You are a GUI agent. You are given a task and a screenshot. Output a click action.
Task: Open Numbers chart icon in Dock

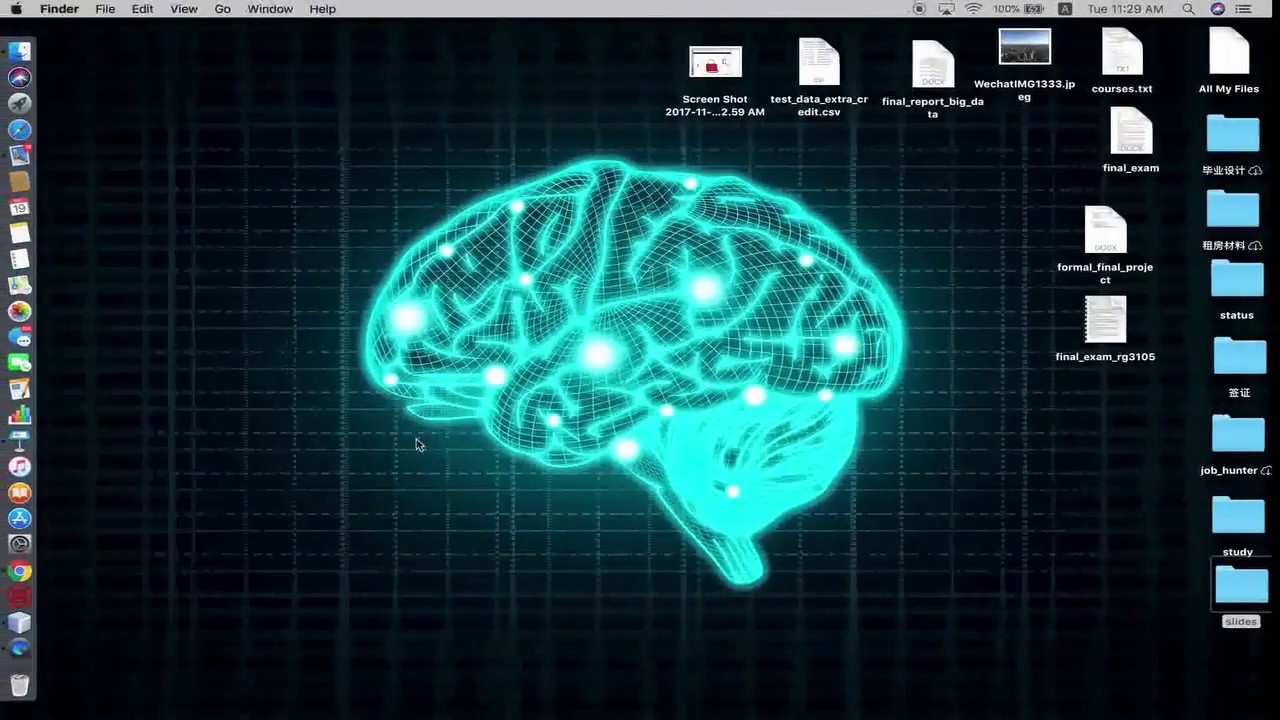pos(19,415)
